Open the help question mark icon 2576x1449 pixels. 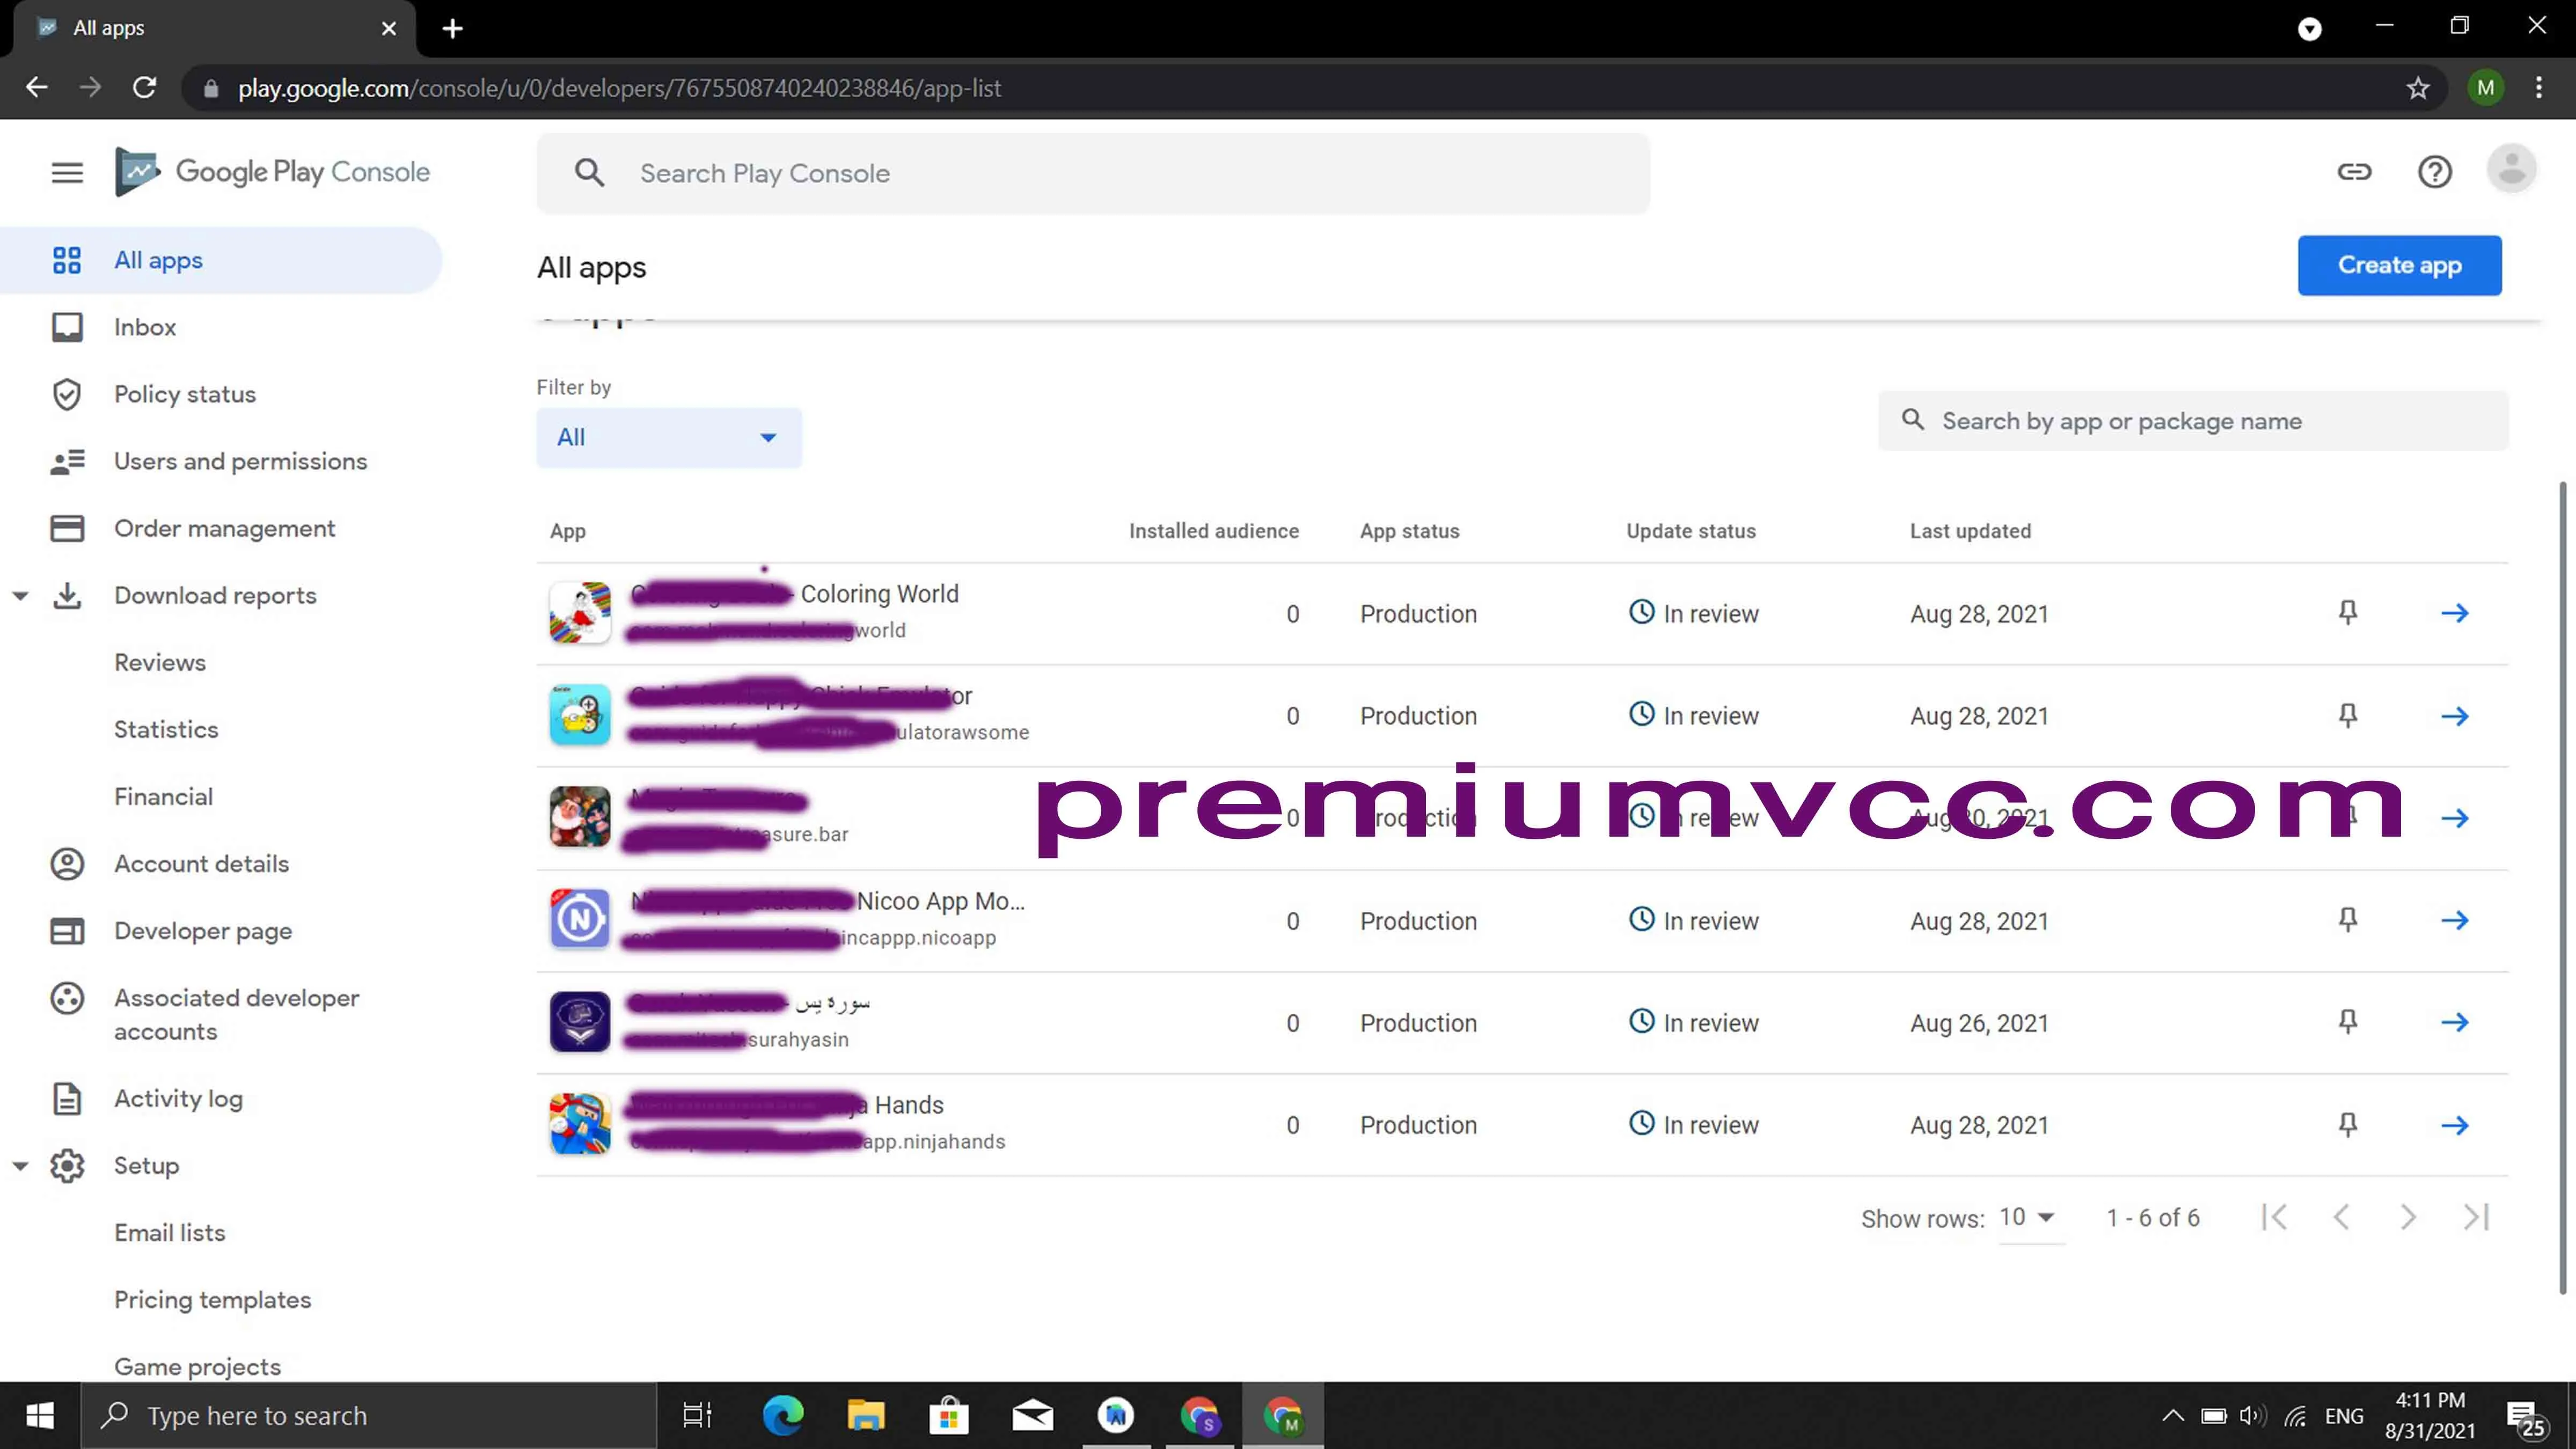[x=2434, y=172]
